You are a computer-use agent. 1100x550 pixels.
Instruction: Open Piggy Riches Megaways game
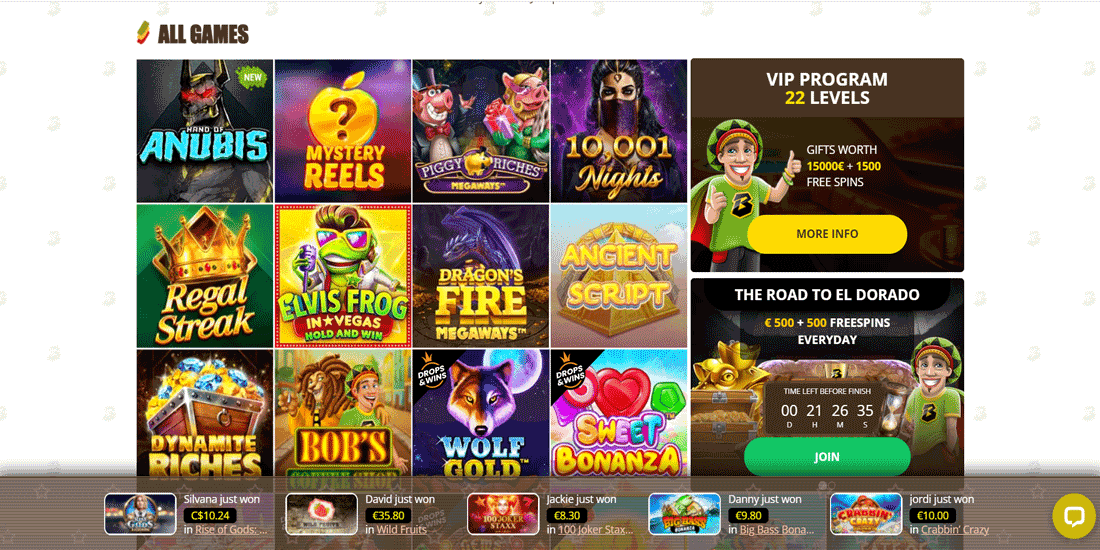[481, 131]
